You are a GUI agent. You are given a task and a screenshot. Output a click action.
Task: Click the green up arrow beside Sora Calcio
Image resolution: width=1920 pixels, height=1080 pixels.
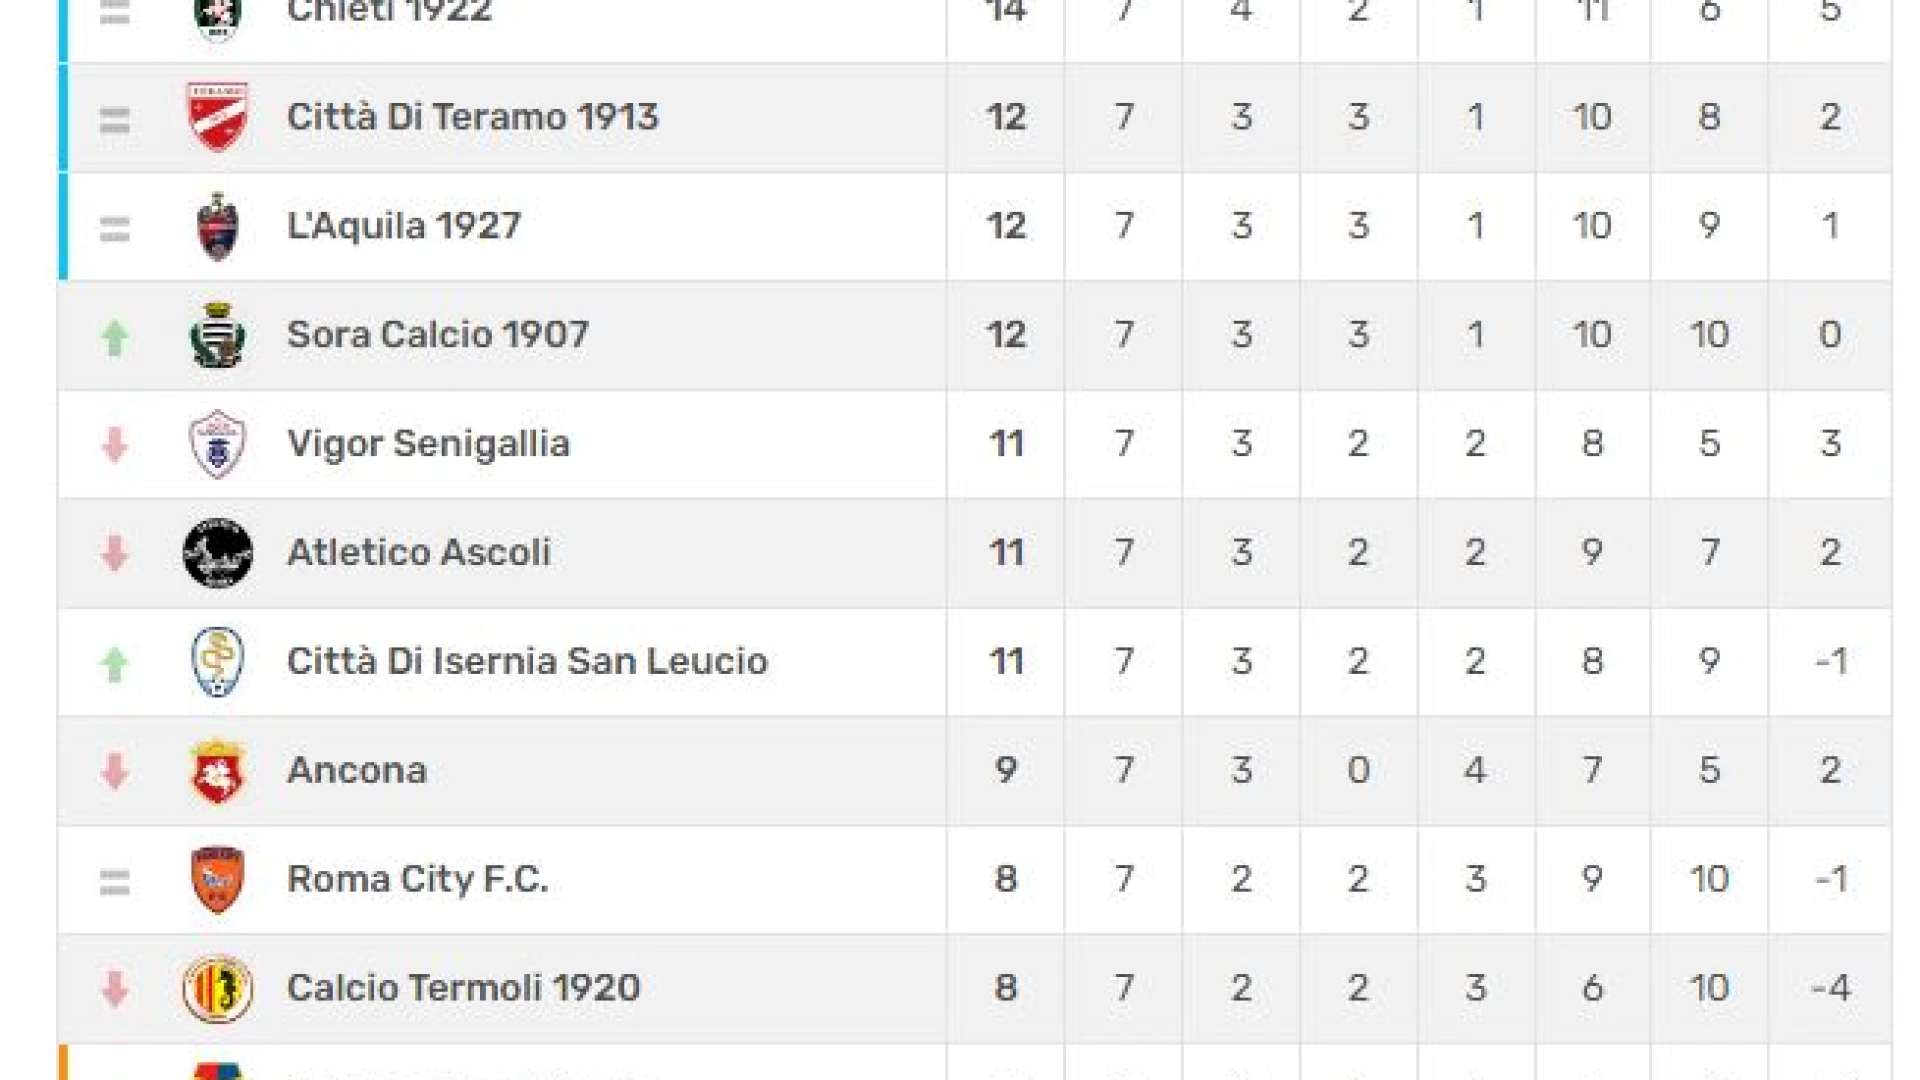(115, 338)
